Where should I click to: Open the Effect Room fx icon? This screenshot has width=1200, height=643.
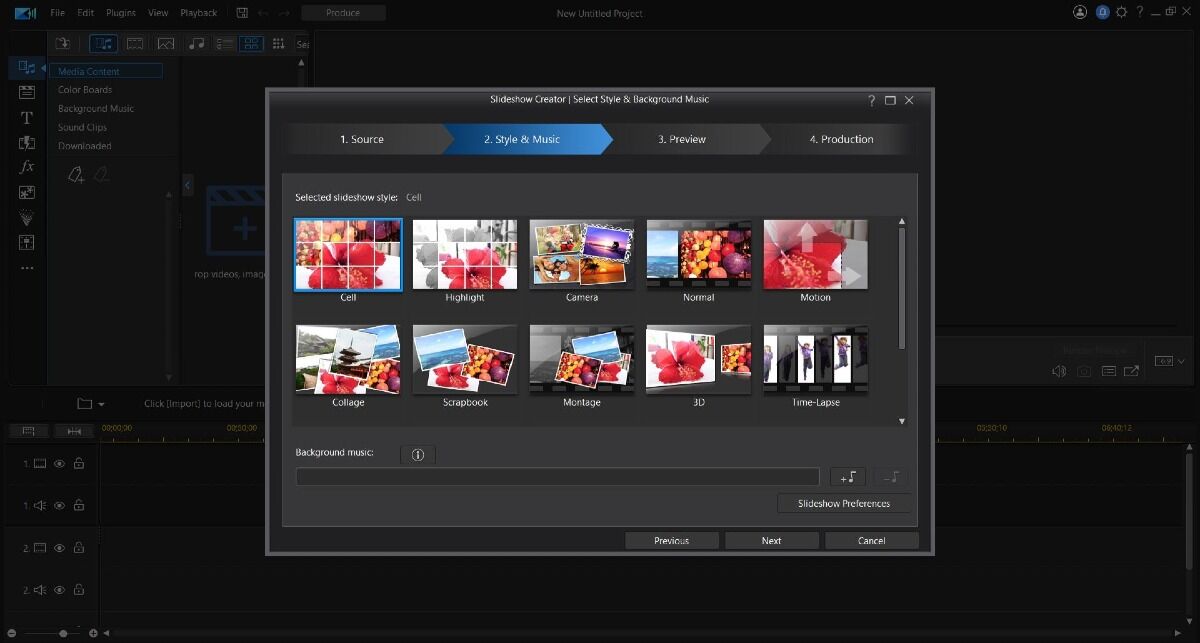[27, 167]
